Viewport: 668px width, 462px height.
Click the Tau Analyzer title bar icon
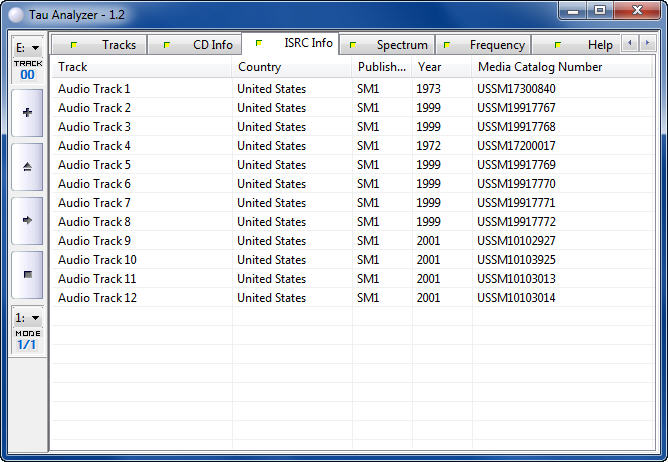(x=14, y=13)
